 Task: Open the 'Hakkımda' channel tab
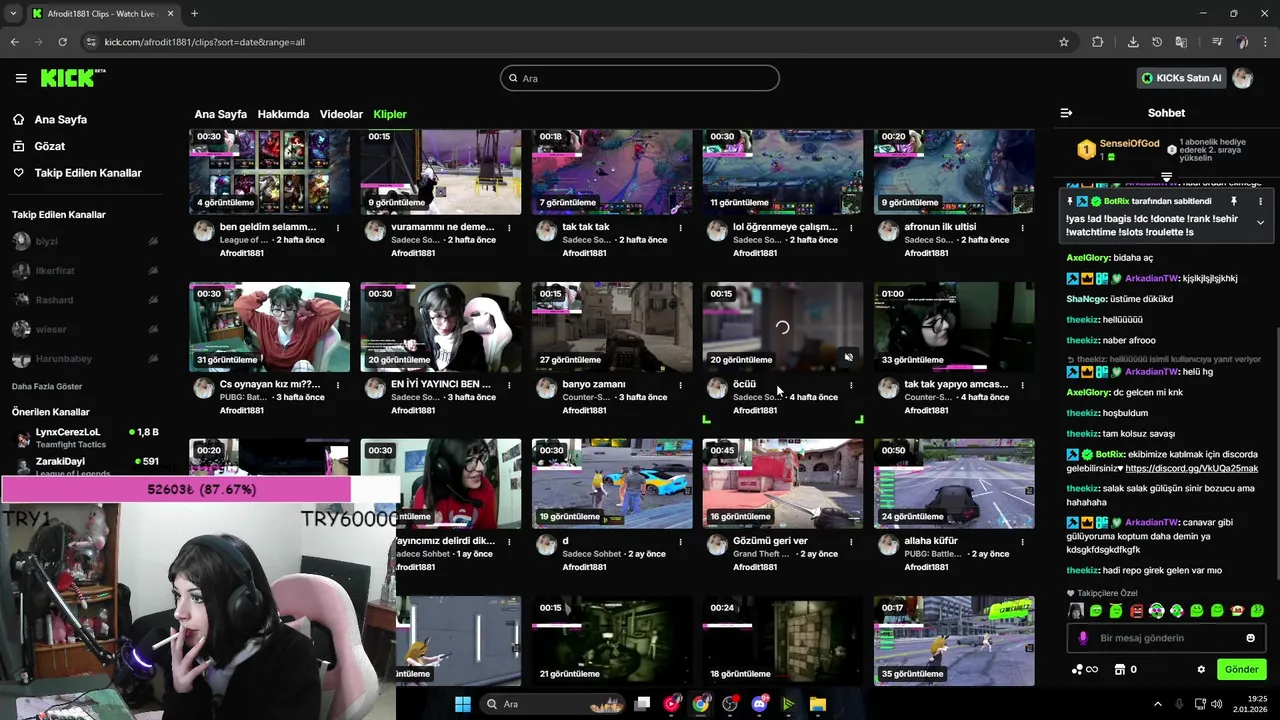283,114
